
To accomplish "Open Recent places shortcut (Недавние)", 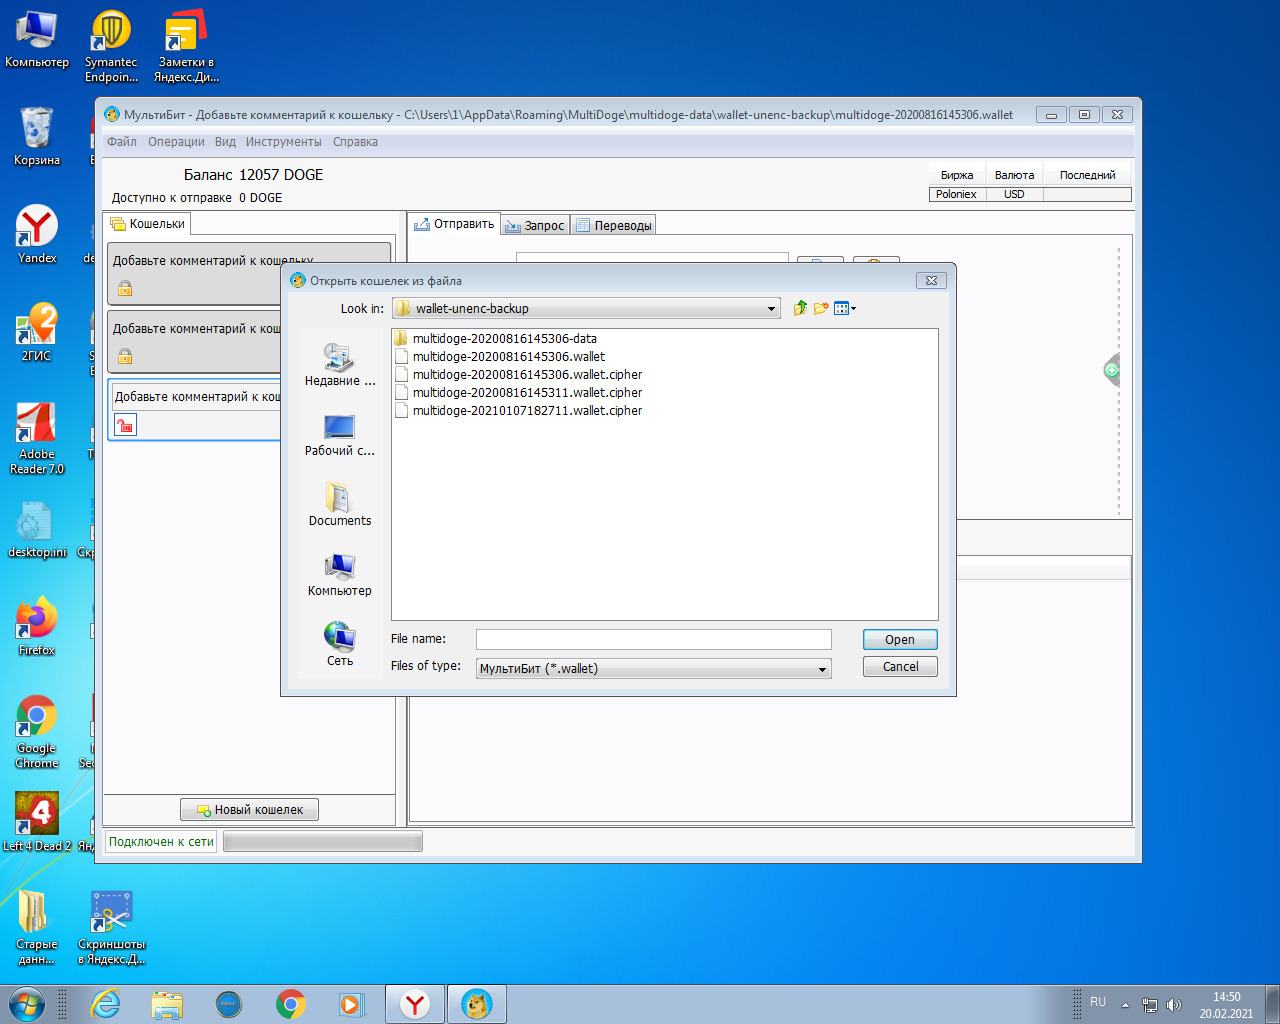I will point(340,365).
